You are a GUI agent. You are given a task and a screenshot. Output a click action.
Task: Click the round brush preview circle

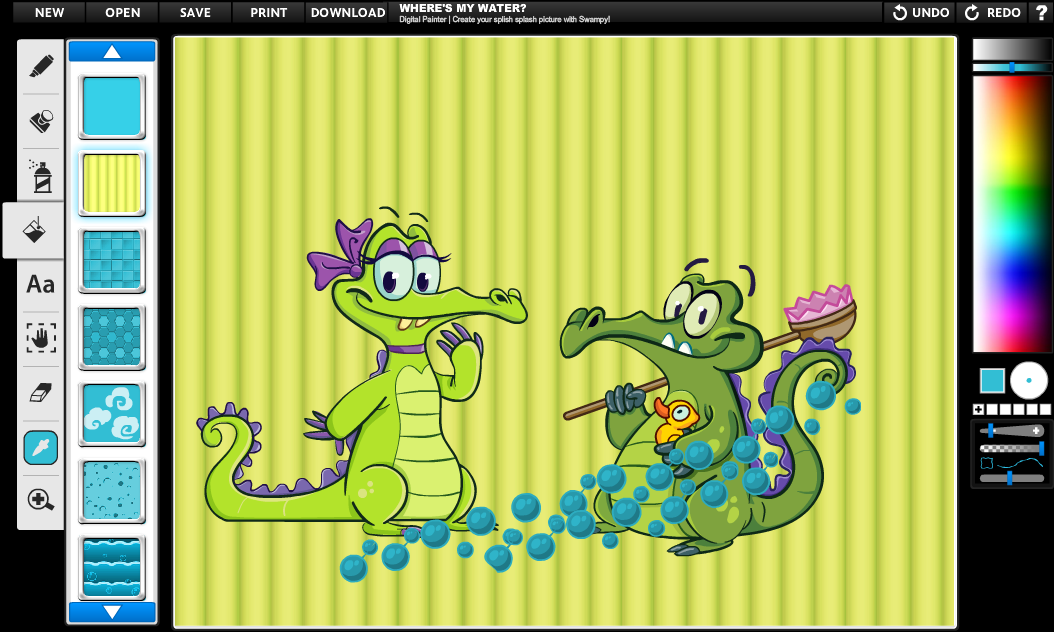click(1028, 381)
